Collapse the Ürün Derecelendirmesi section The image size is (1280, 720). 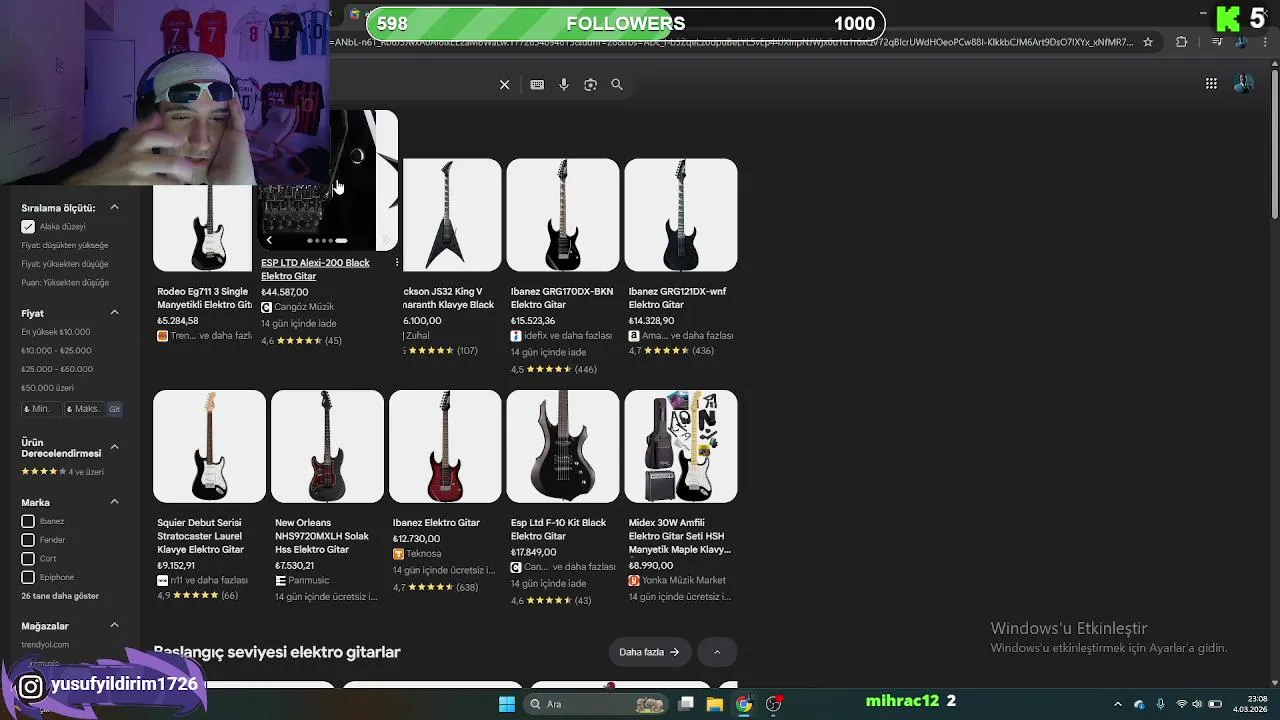coord(114,447)
